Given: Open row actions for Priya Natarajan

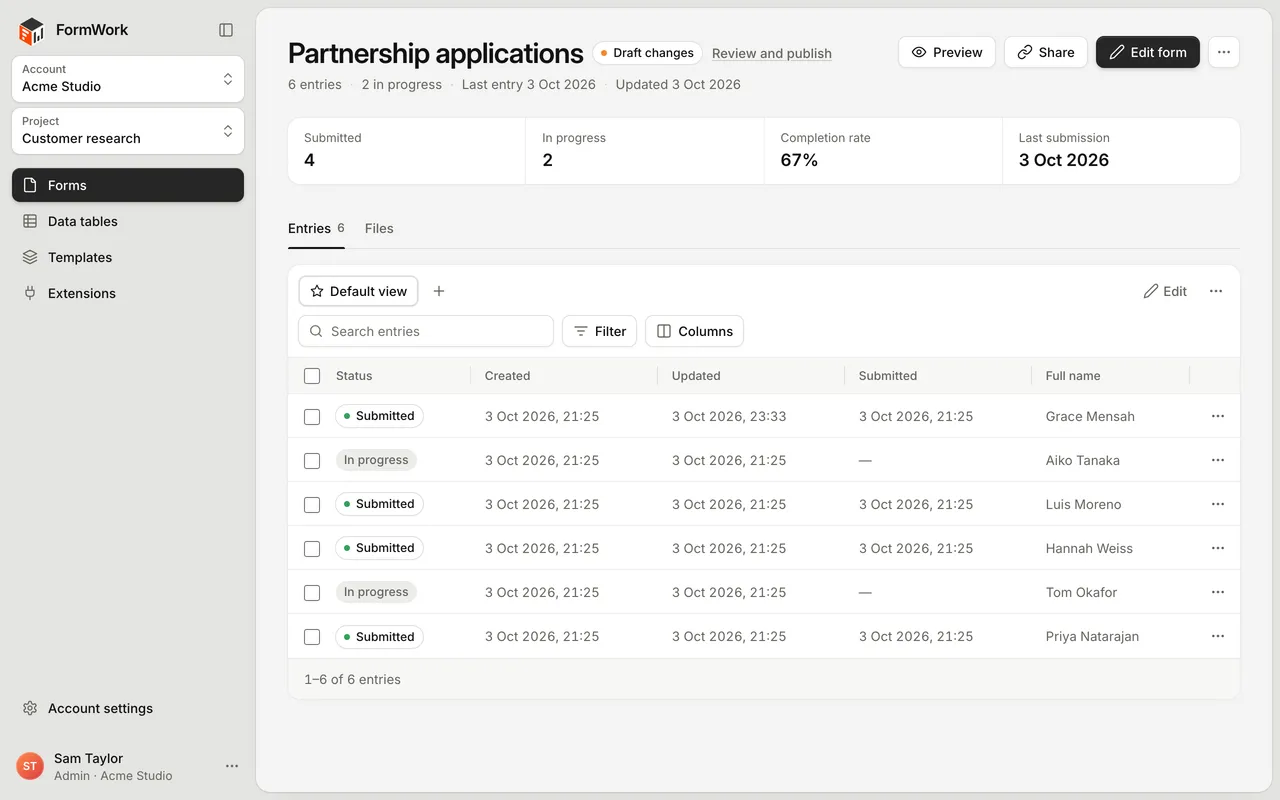Looking at the screenshot, I should click(x=1218, y=636).
